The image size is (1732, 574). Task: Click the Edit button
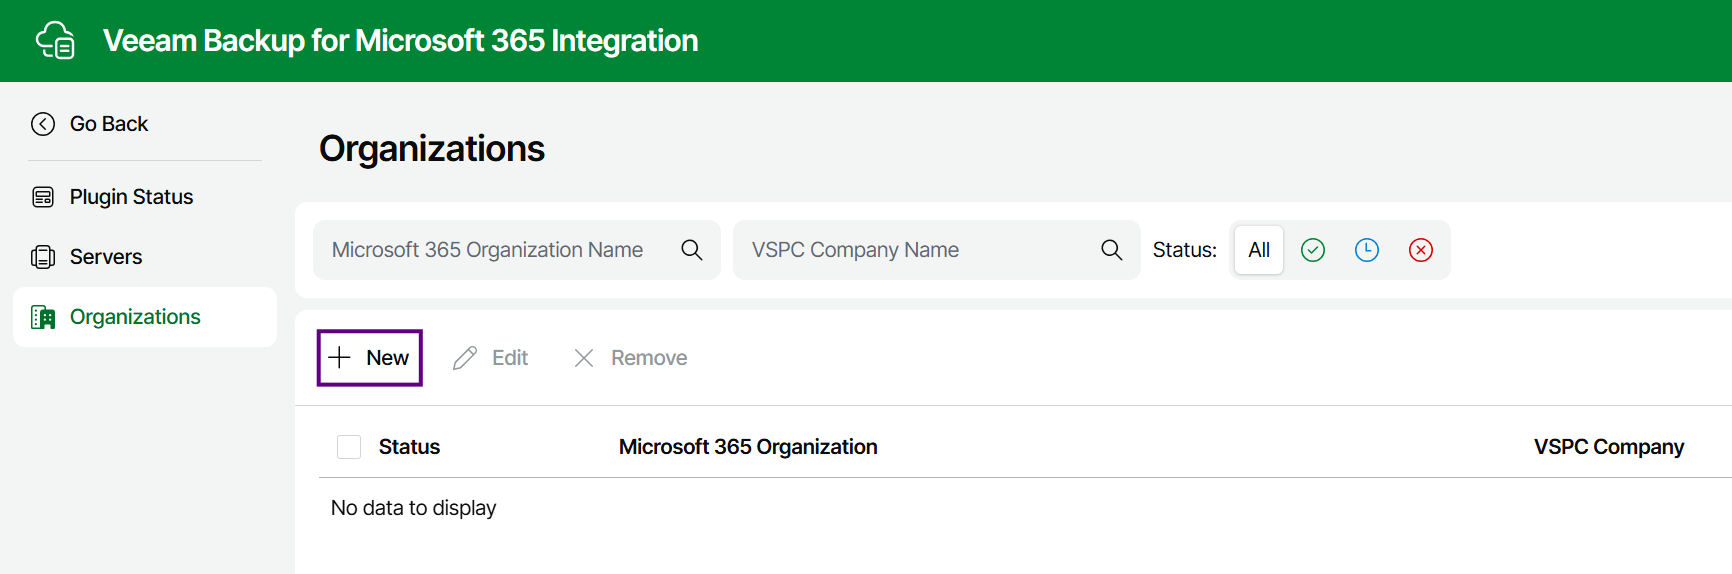click(x=491, y=358)
